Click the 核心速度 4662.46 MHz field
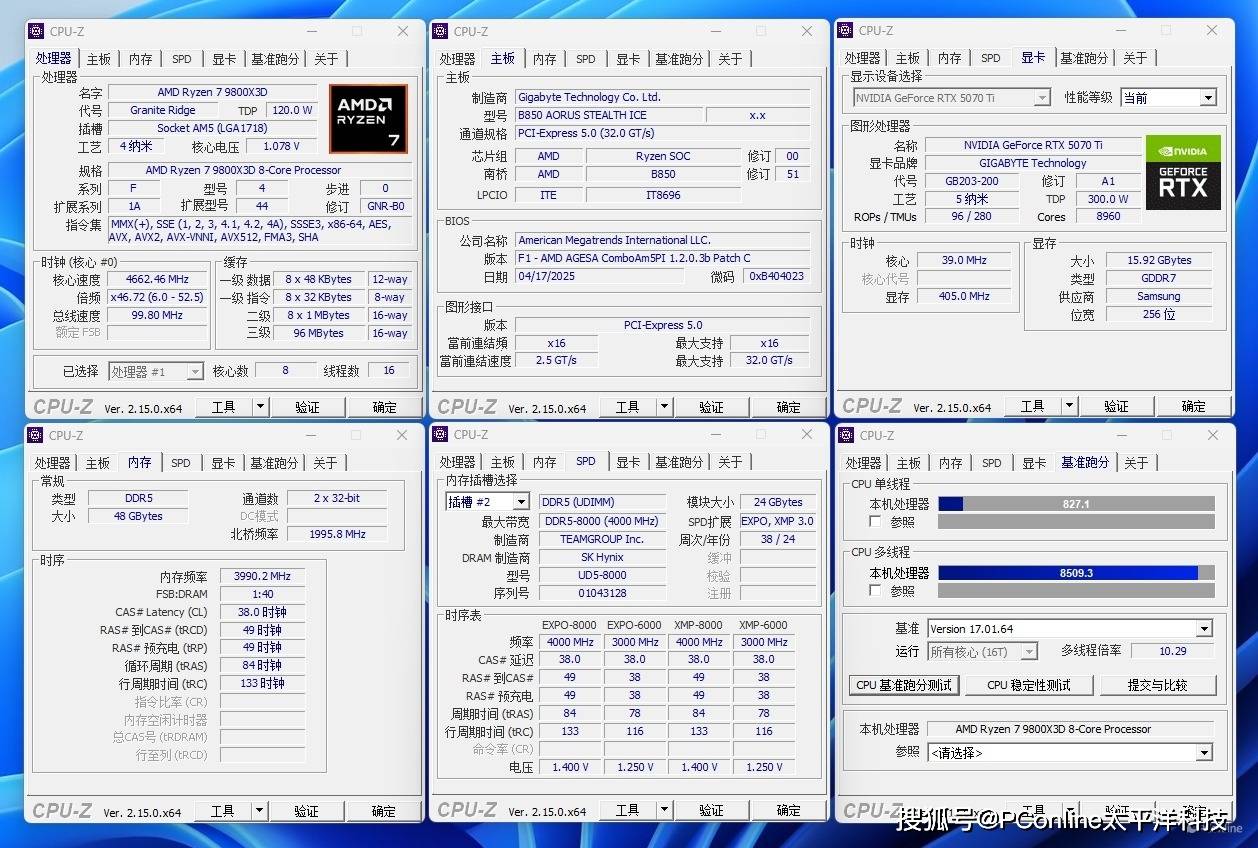The height and width of the screenshot is (848, 1258). 157,280
